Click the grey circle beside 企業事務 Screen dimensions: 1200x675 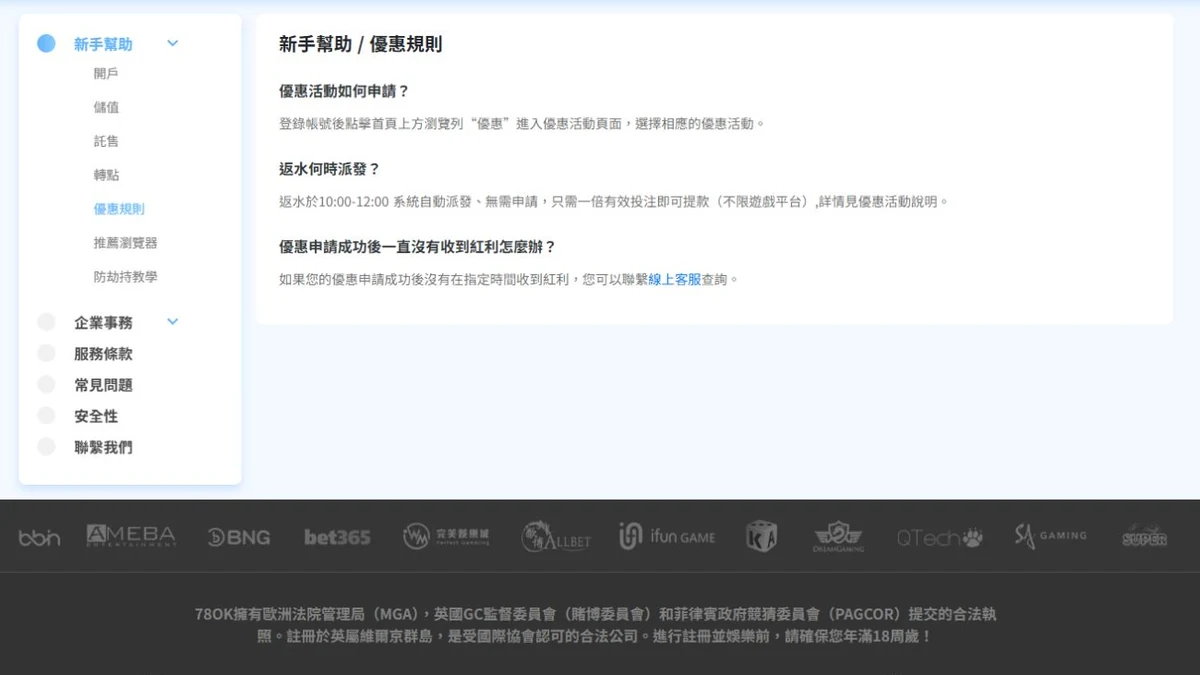pyautogui.click(x=46, y=322)
